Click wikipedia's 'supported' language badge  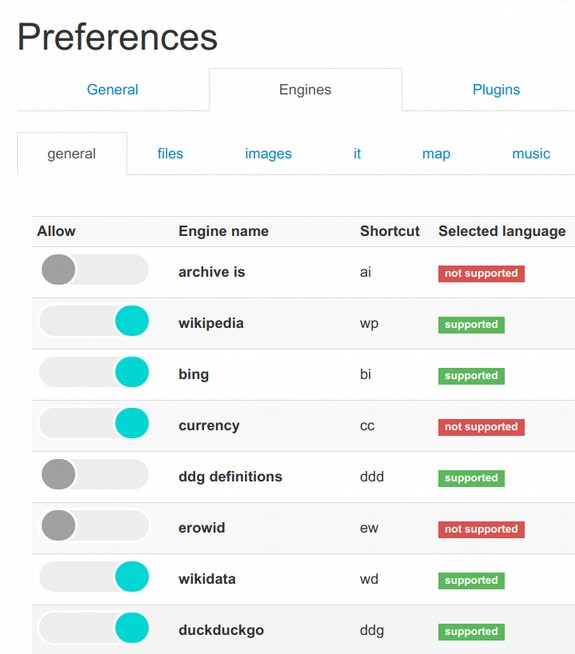pos(471,325)
